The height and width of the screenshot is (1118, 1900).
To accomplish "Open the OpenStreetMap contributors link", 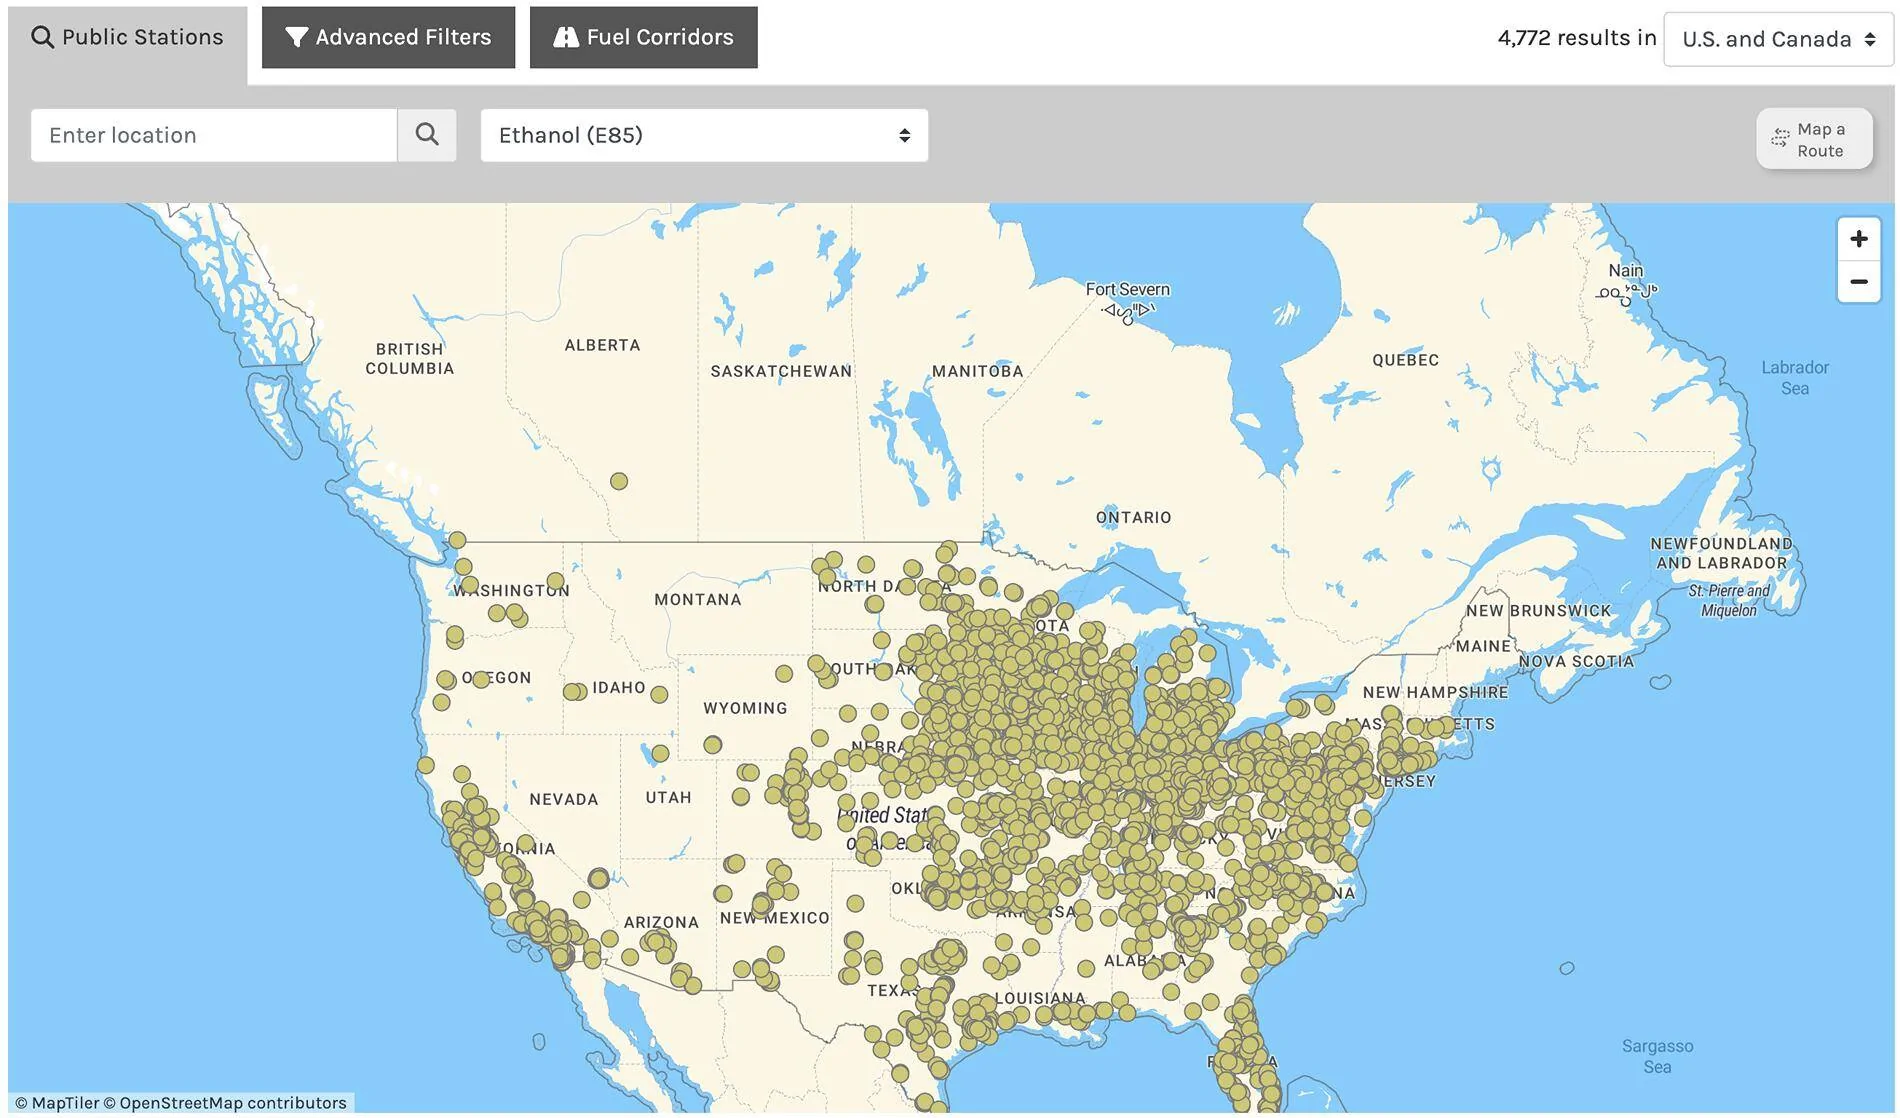I will [x=225, y=1103].
